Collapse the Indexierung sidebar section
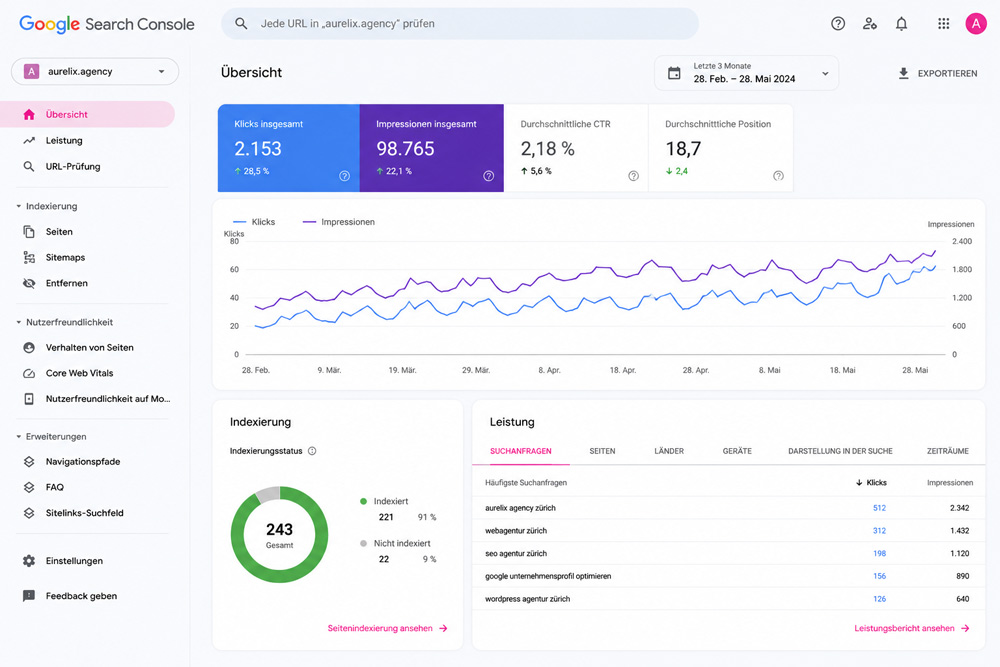The width and height of the screenshot is (1000, 667). tap(47, 206)
